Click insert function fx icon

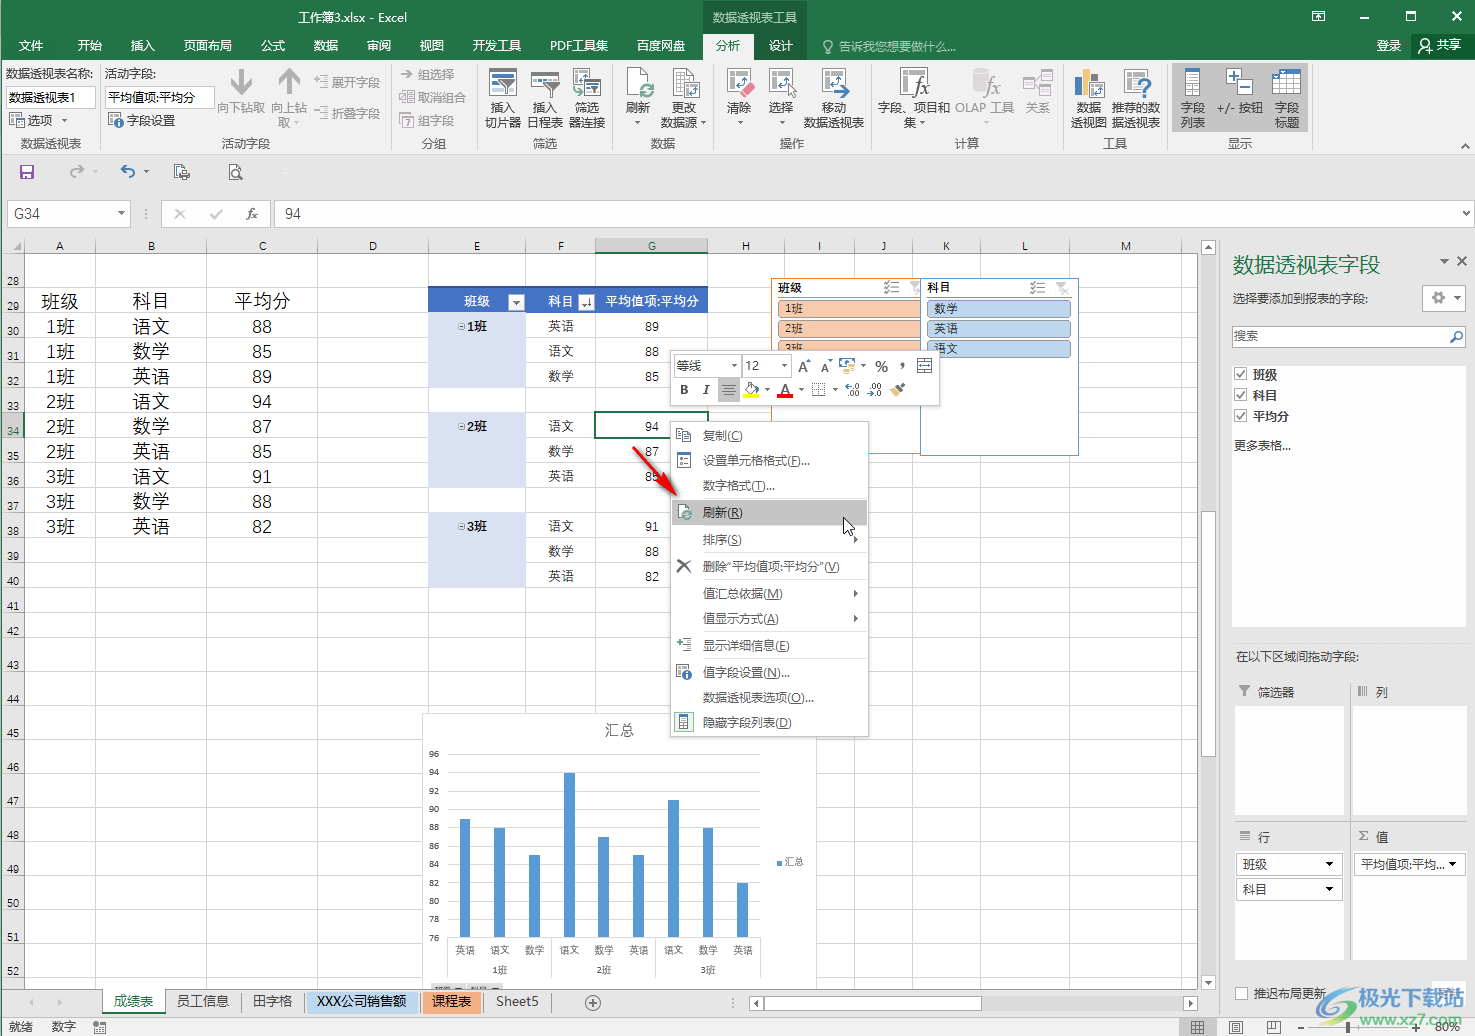tap(252, 214)
